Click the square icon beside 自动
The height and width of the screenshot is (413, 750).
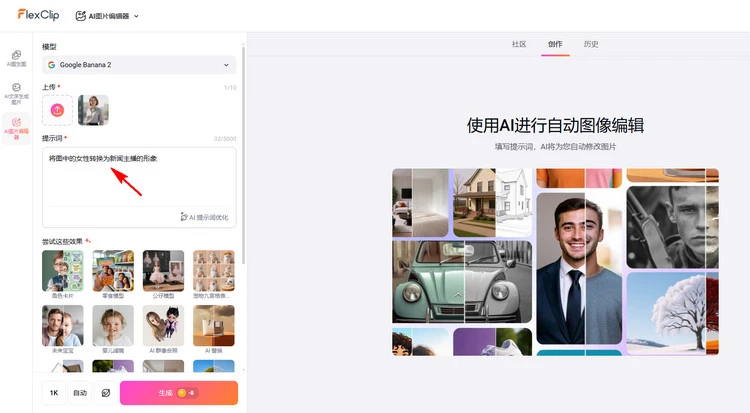pos(106,393)
